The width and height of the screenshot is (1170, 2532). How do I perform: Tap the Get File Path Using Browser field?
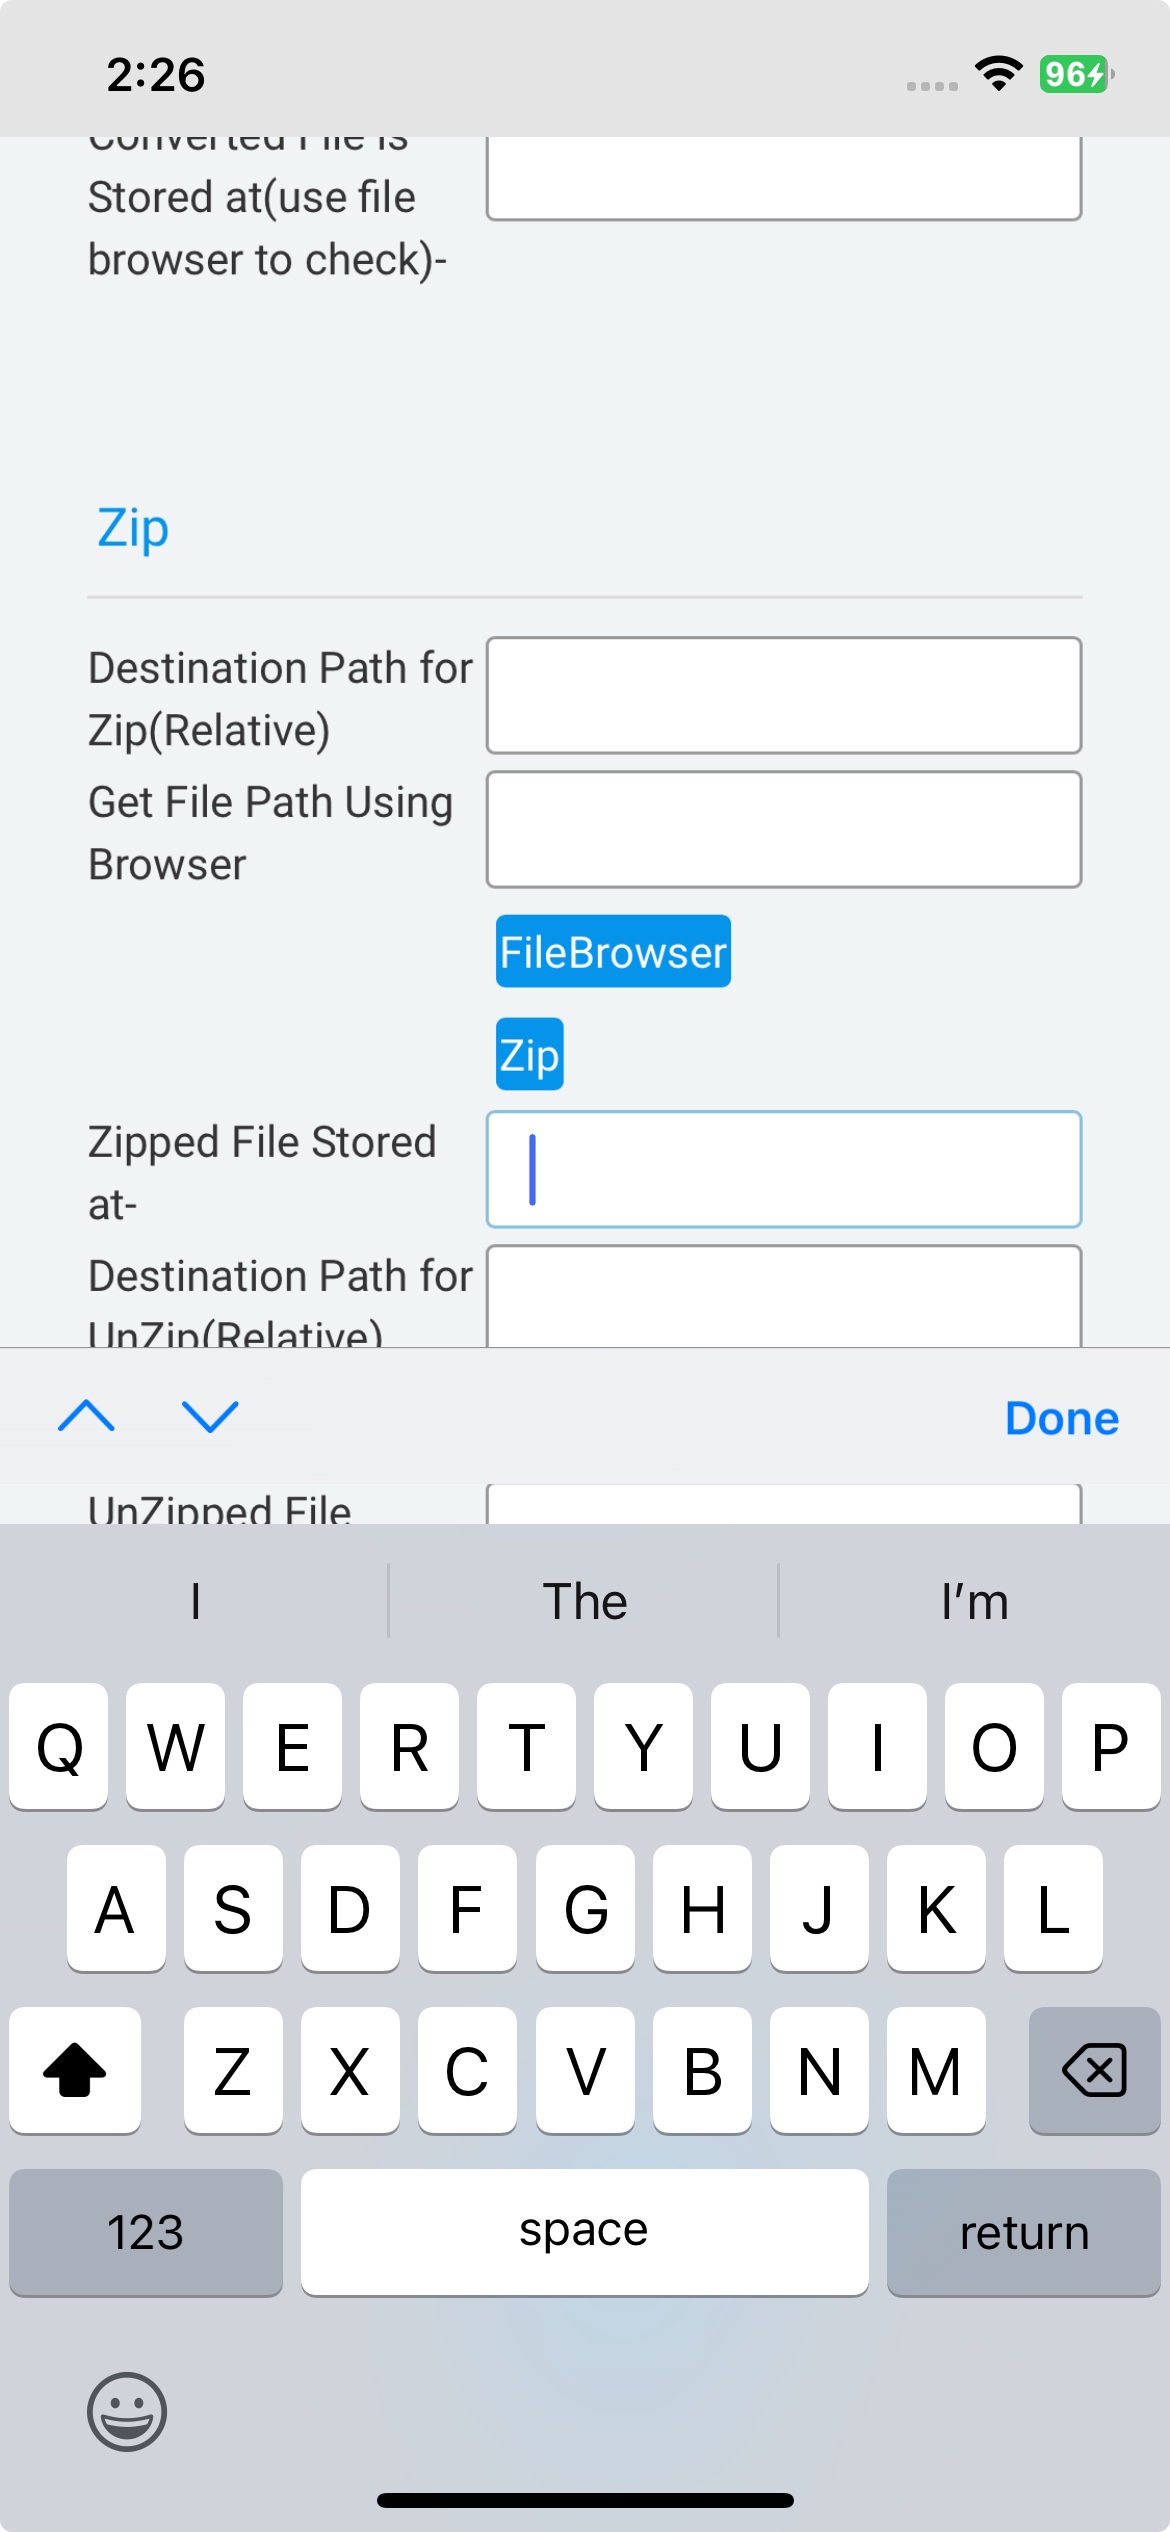pos(783,829)
